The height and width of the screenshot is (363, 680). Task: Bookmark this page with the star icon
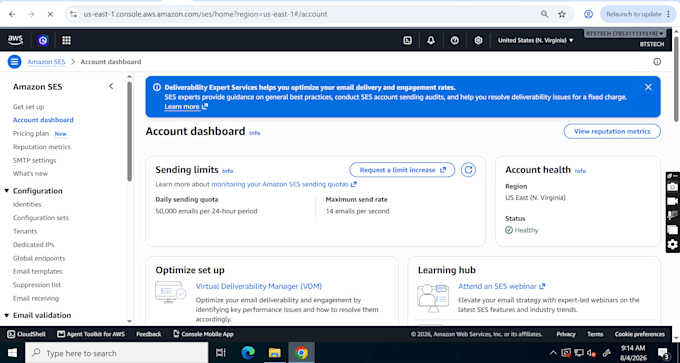pyautogui.click(x=562, y=14)
